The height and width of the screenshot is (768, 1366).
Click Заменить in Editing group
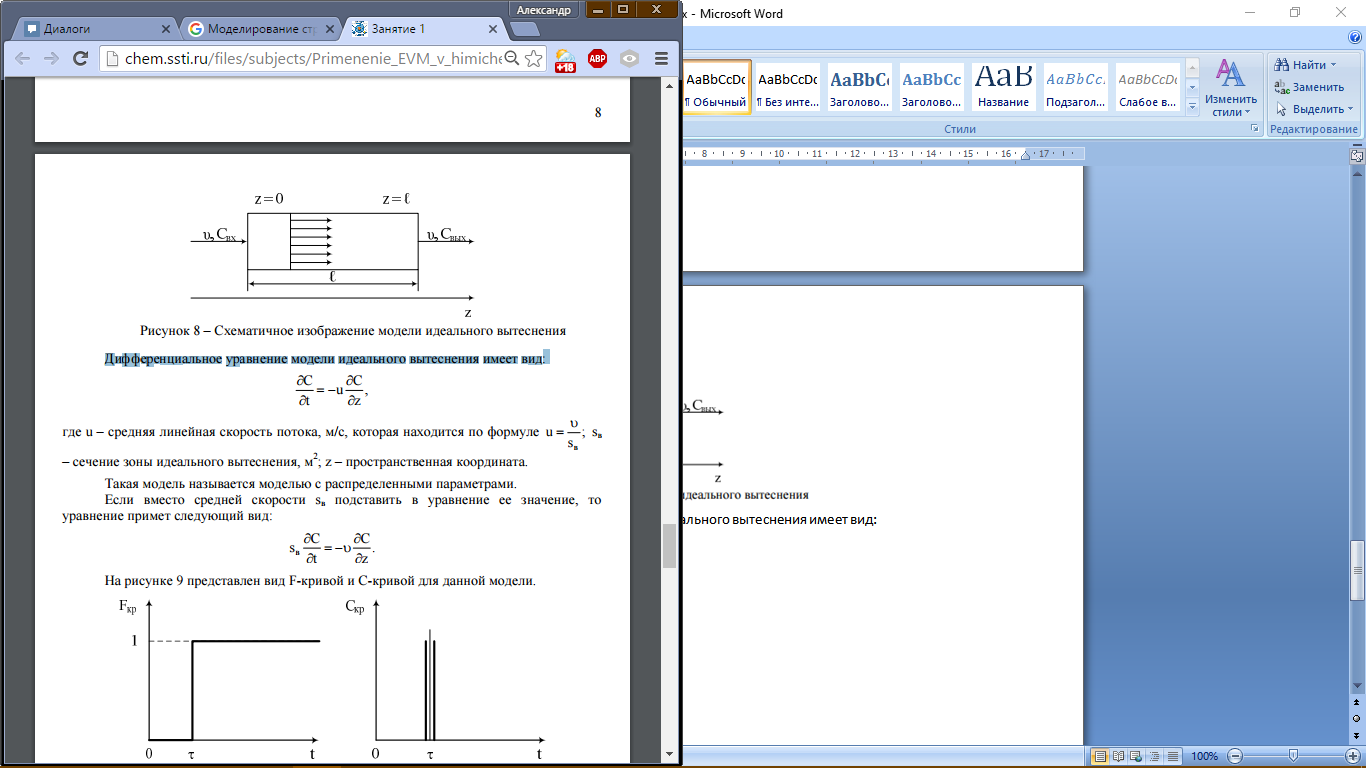(1309, 87)
